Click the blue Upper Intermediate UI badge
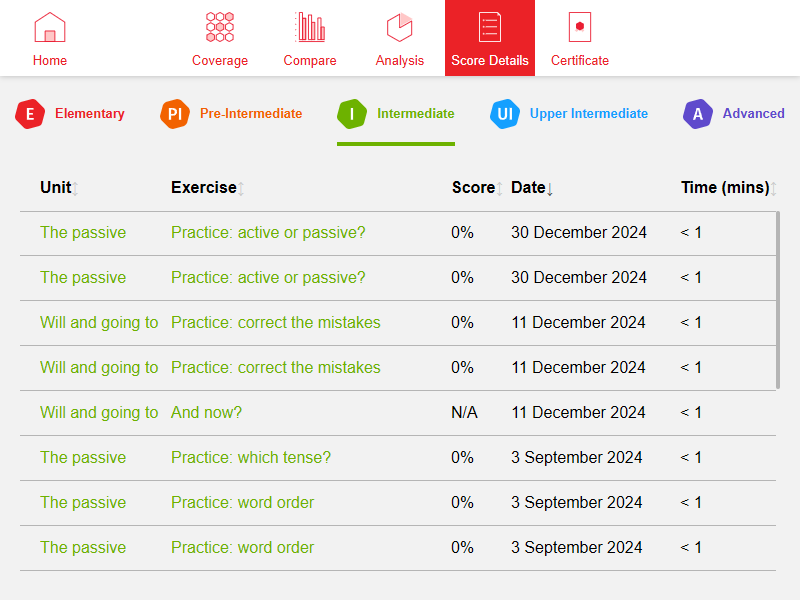Image resolution: width=800 pixels, height=600 pixels. click(x=505, y=114)
